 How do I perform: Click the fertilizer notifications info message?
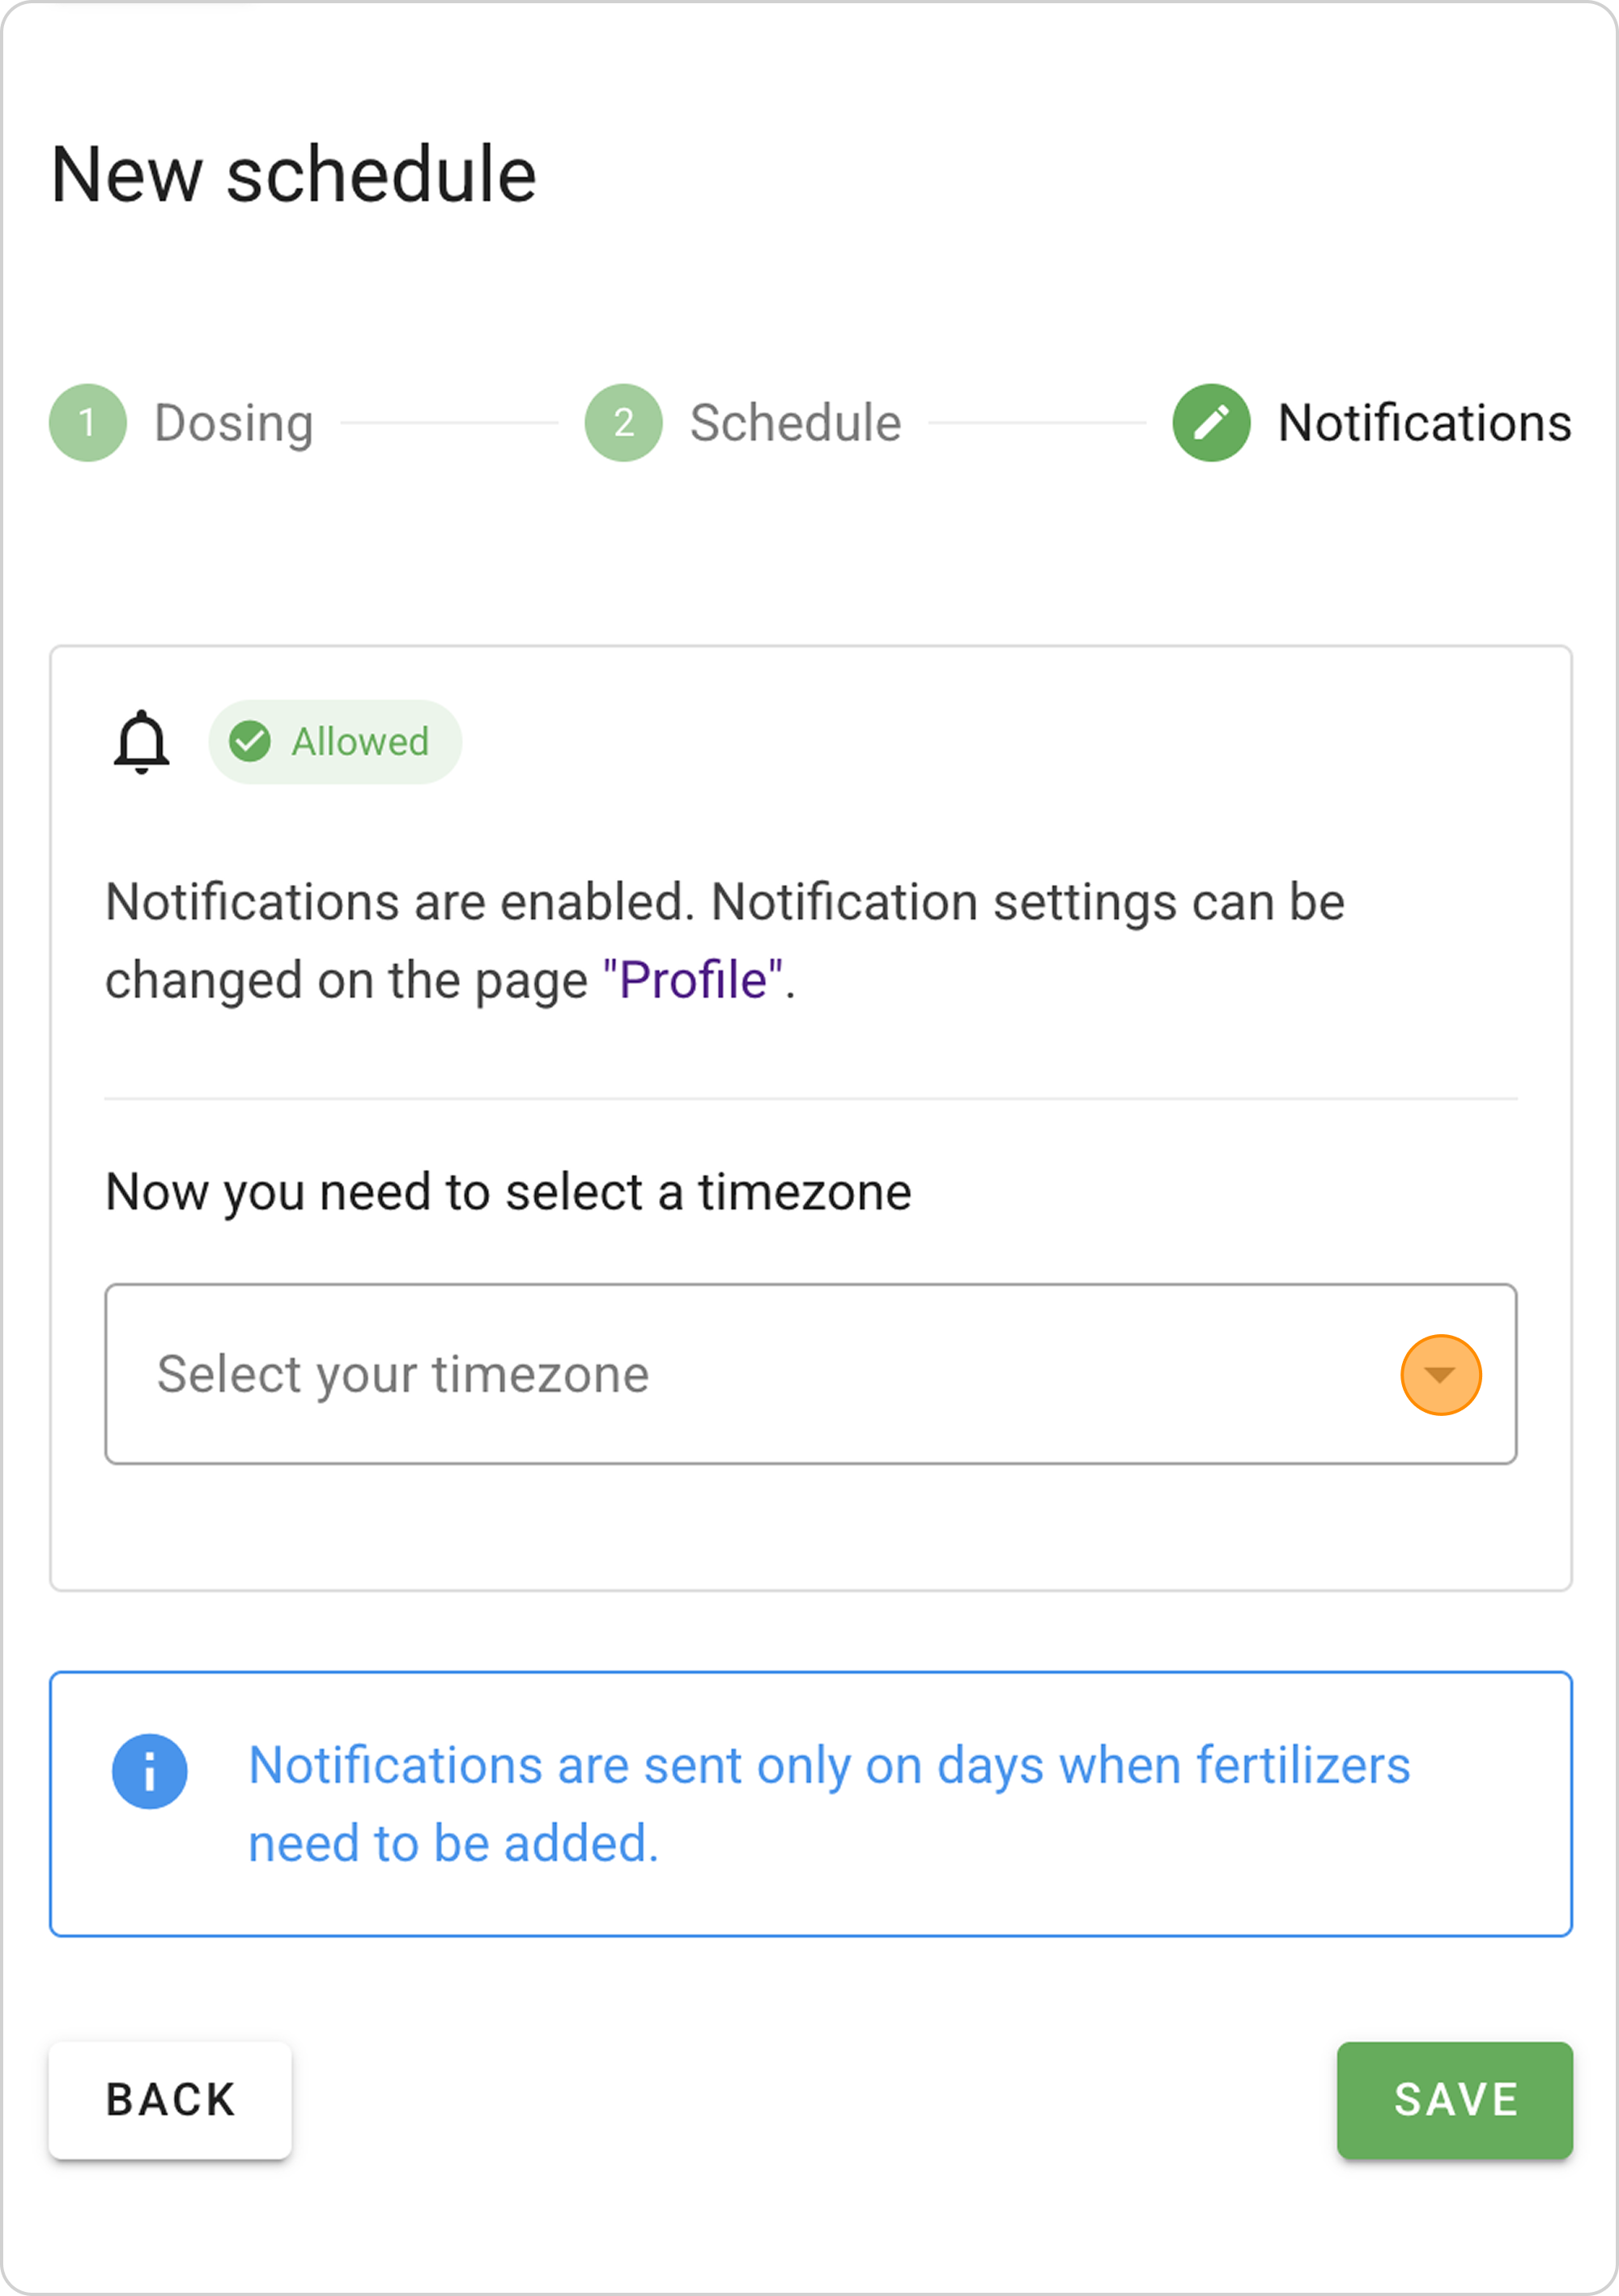pyautogui.click(x=828, y=1804)
